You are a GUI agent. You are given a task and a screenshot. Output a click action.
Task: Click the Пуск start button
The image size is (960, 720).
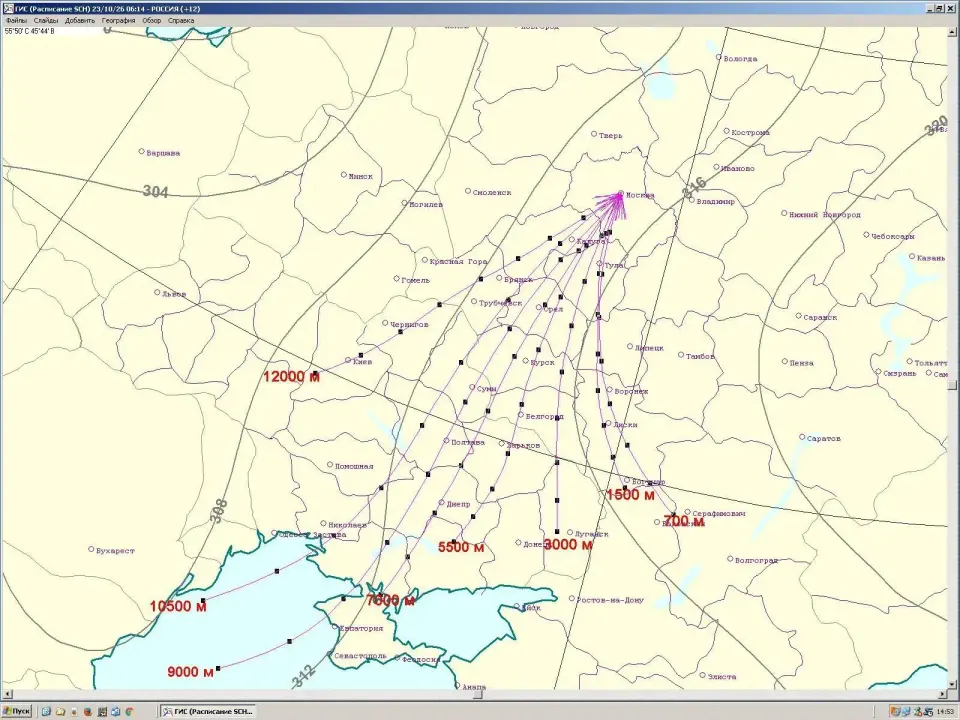pyautogui.click(x=17, y=711)
